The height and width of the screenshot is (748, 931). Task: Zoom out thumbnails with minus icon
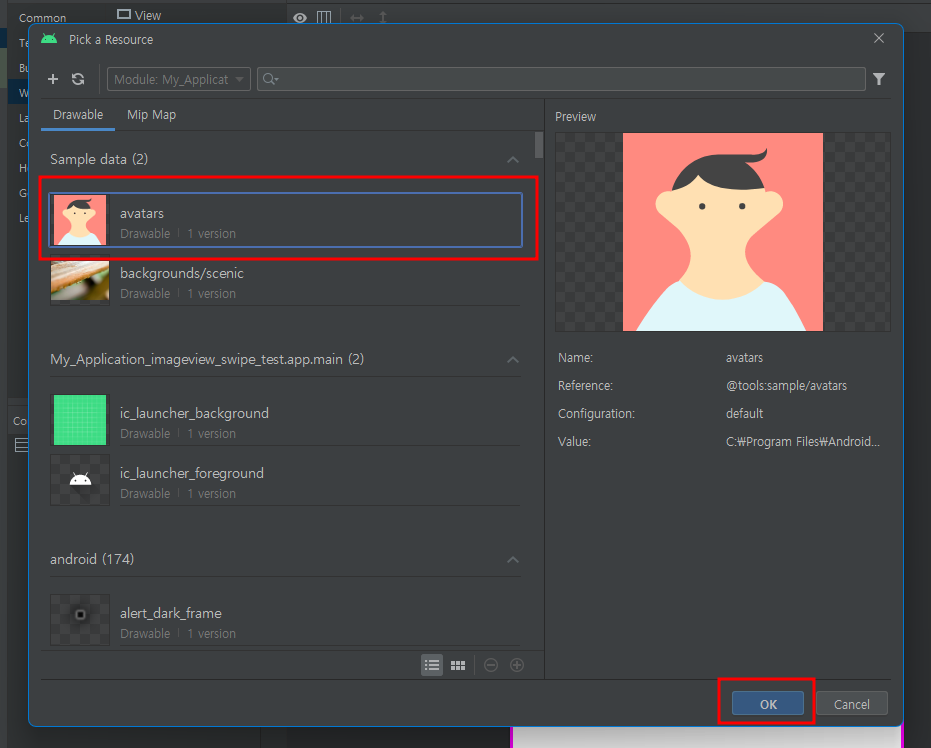tap(491, 665)
